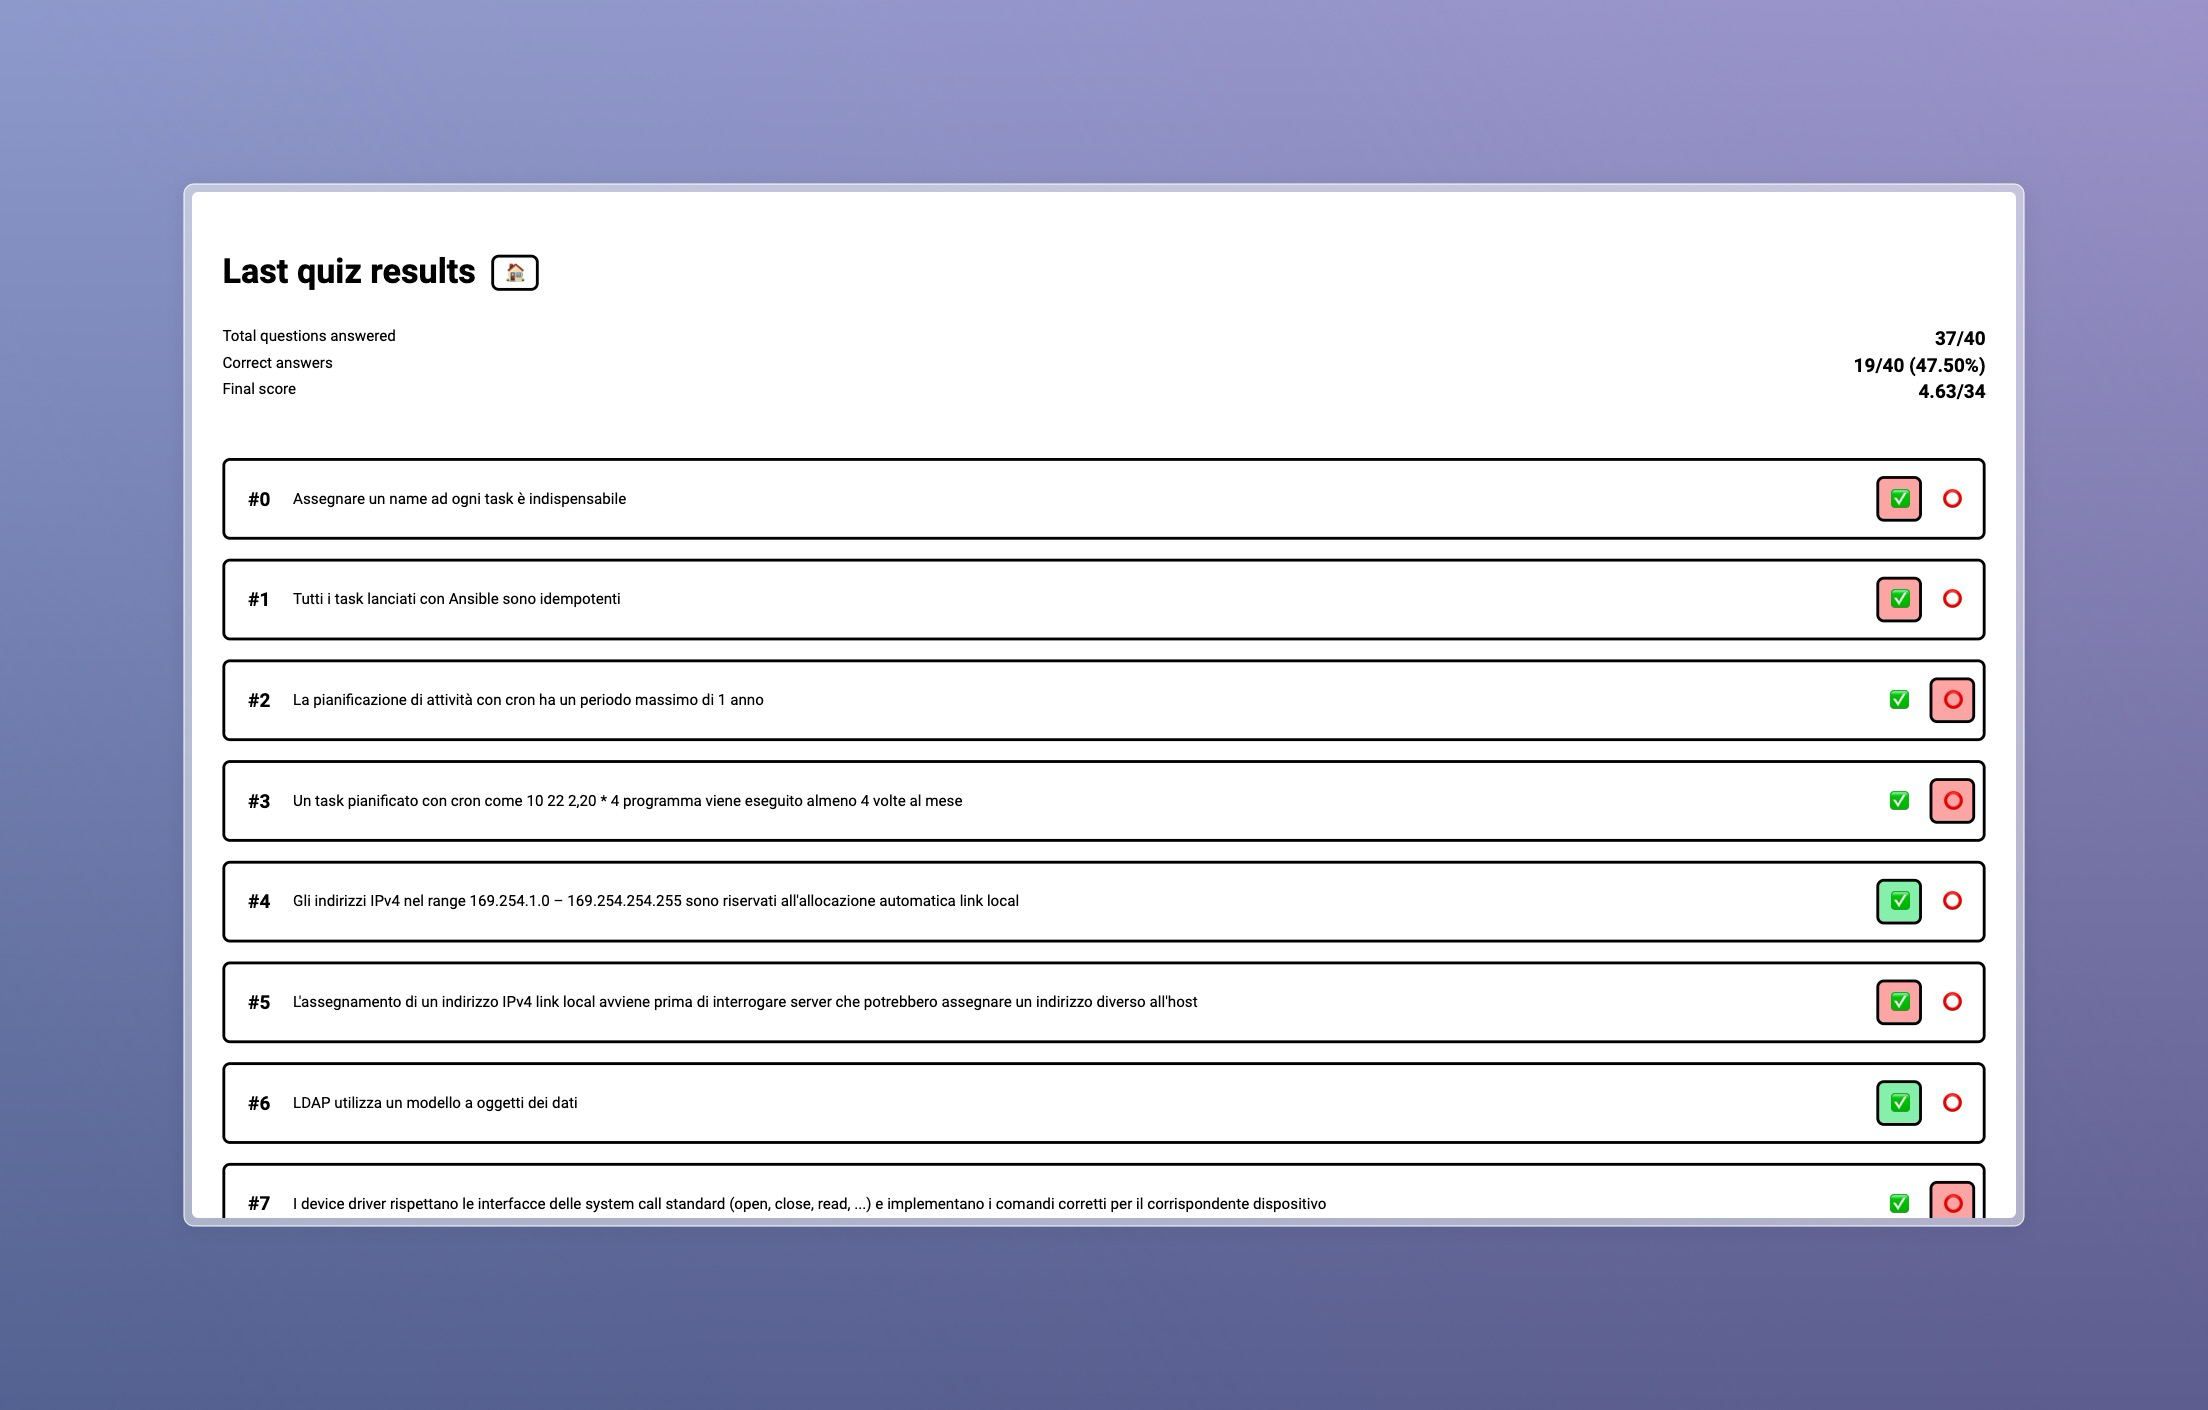Expand question #3 to see full details

[1104, 800]
